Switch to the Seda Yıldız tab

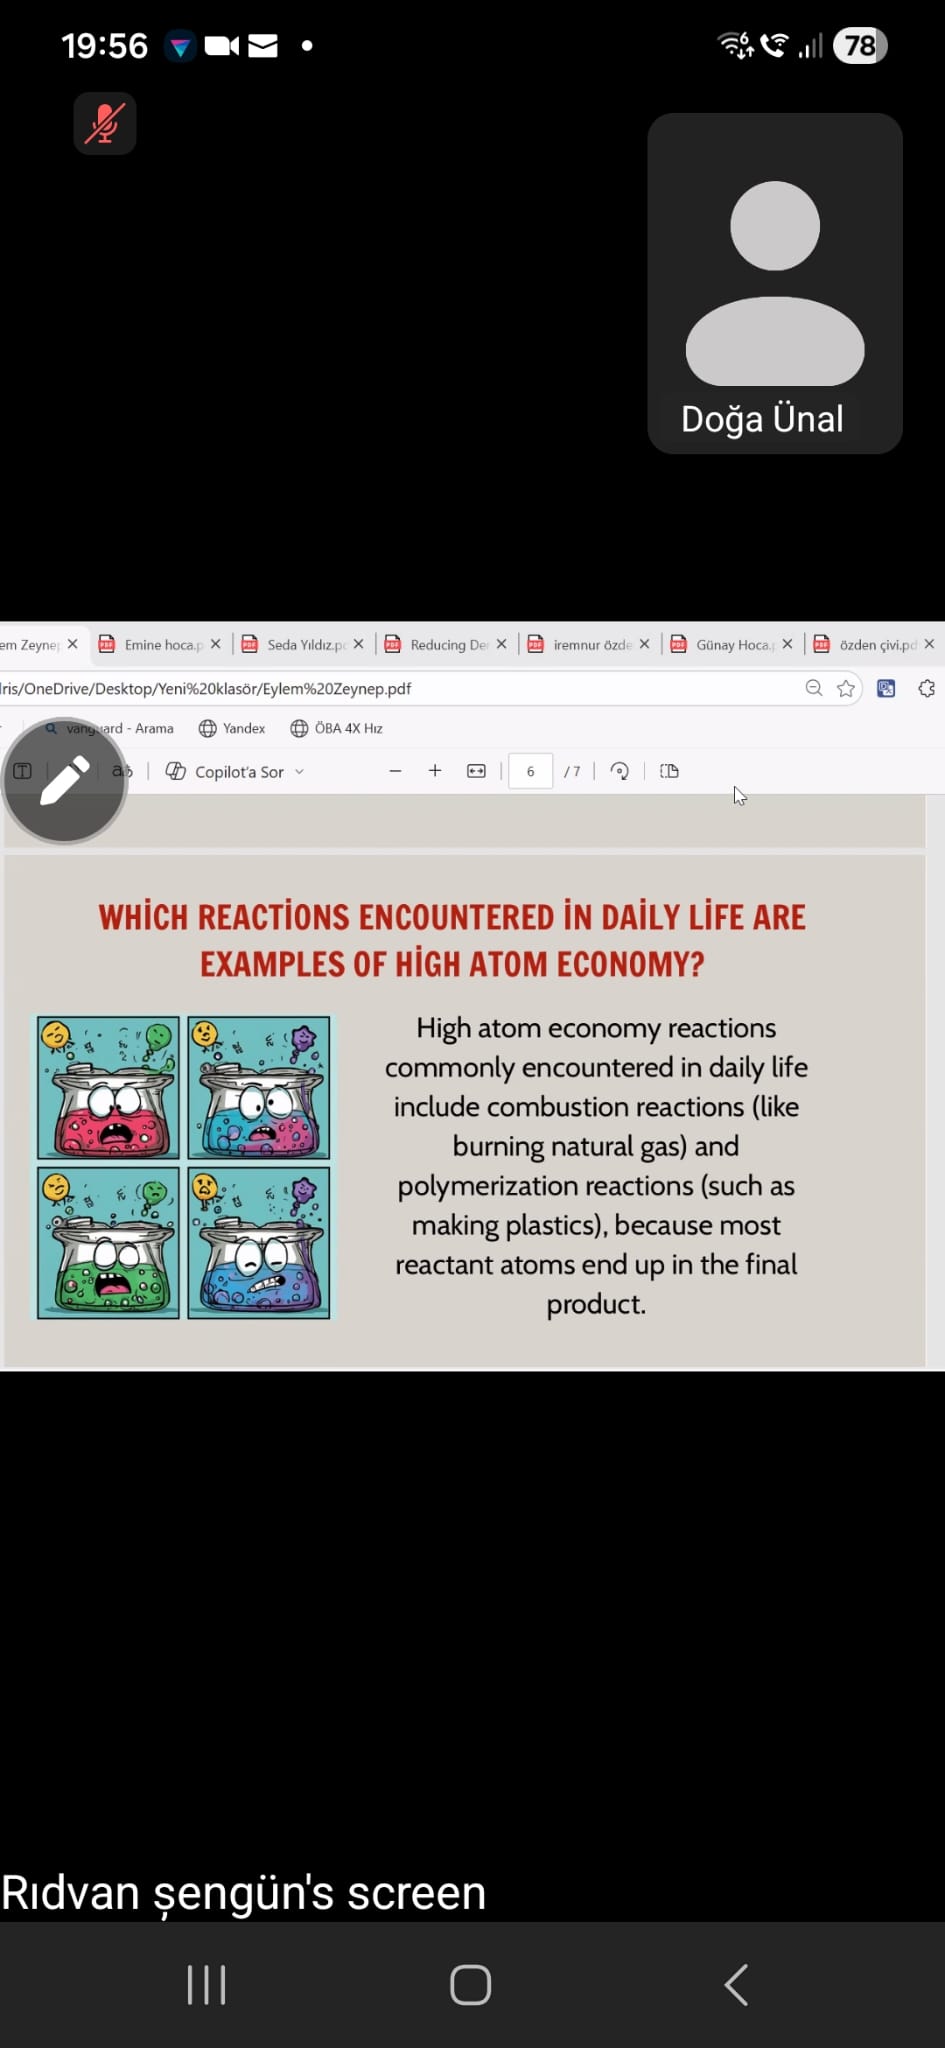pyautogui.click(x=300, y=645)
